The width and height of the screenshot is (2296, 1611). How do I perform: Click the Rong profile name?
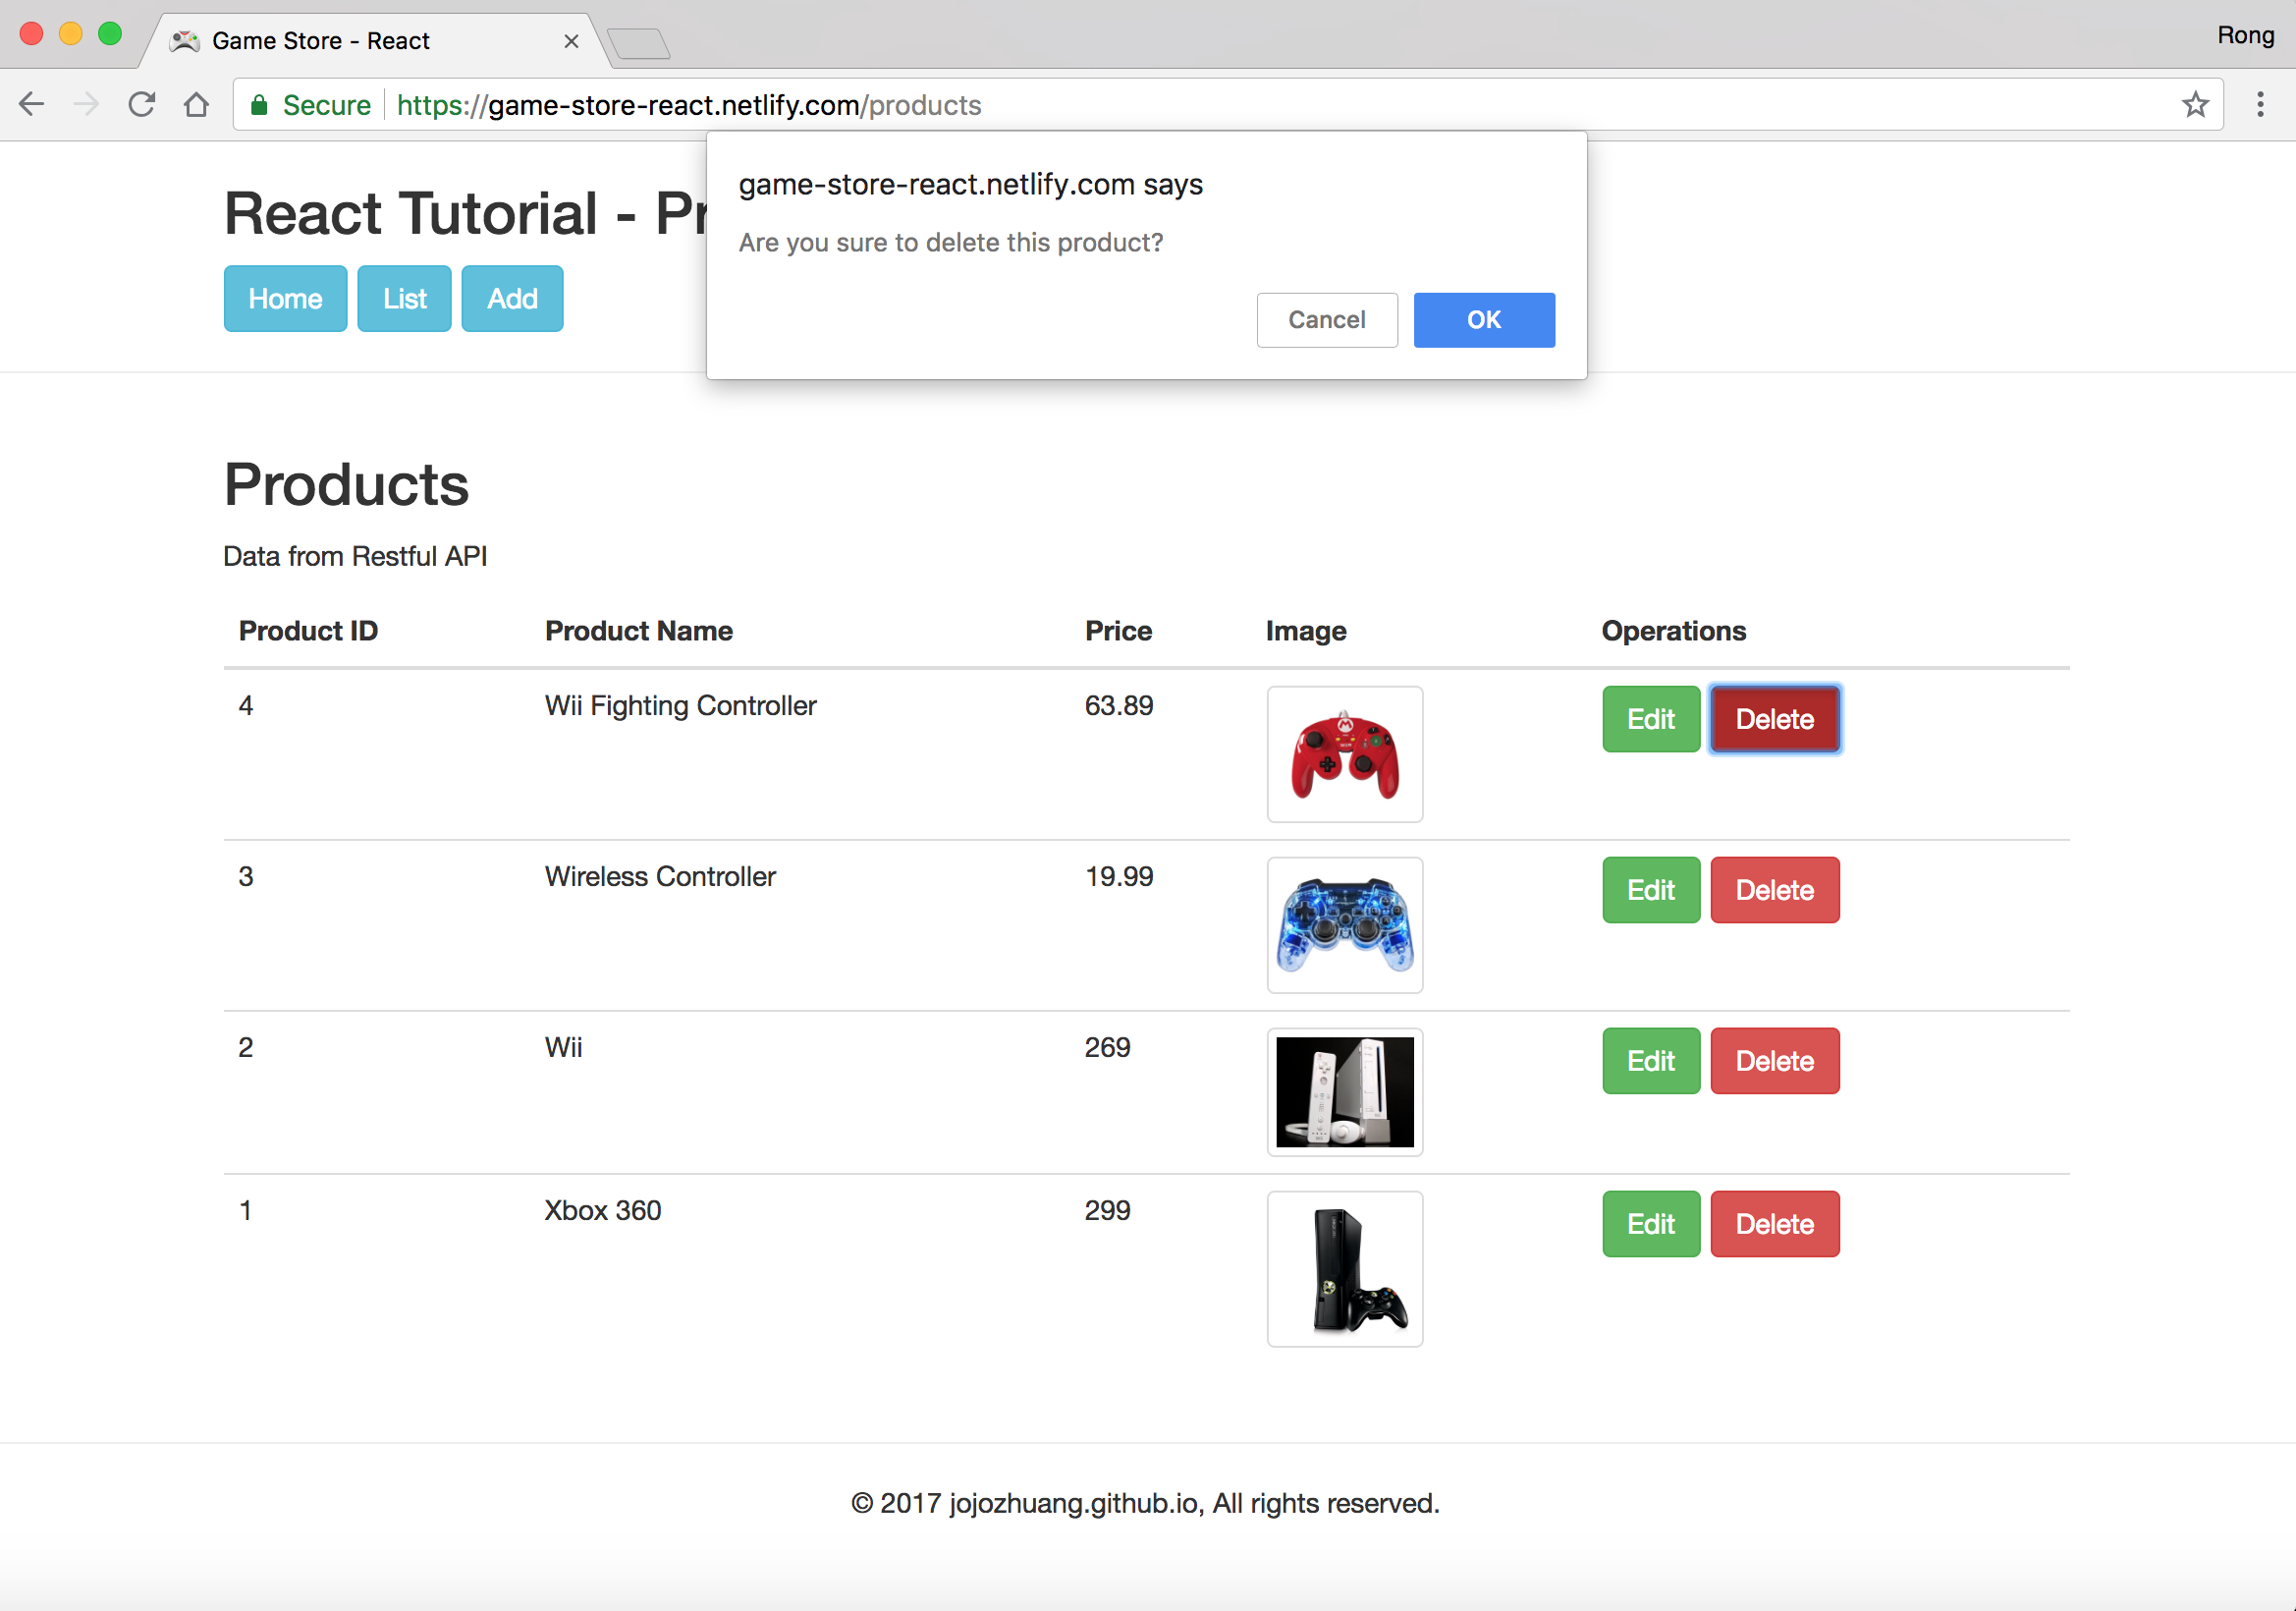[x=2245, y=35]
